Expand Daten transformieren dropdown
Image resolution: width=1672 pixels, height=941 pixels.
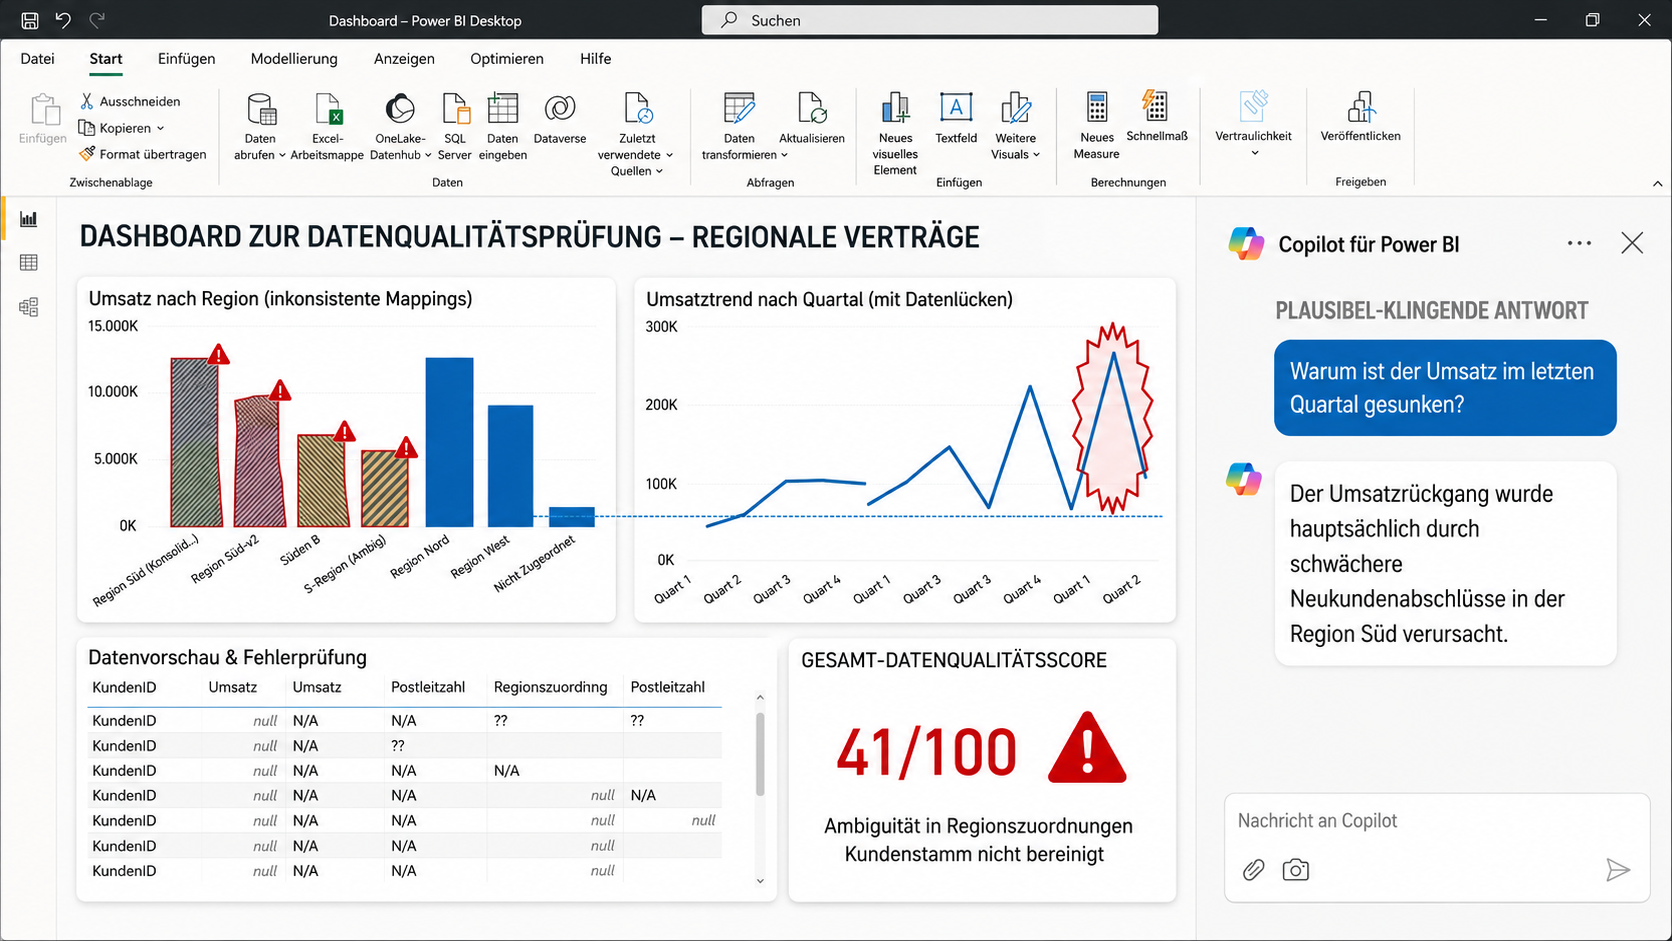[784, 155]
